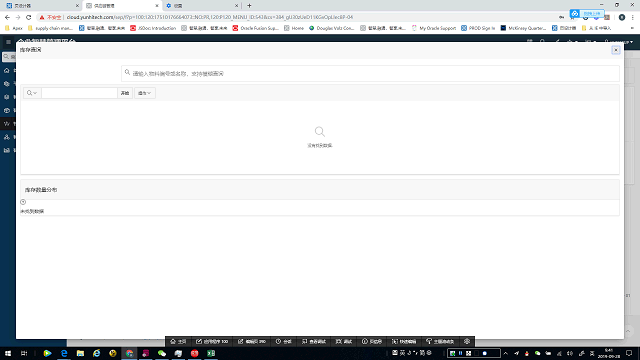Click the bottom sidebar icon below users group

[7, 151]
